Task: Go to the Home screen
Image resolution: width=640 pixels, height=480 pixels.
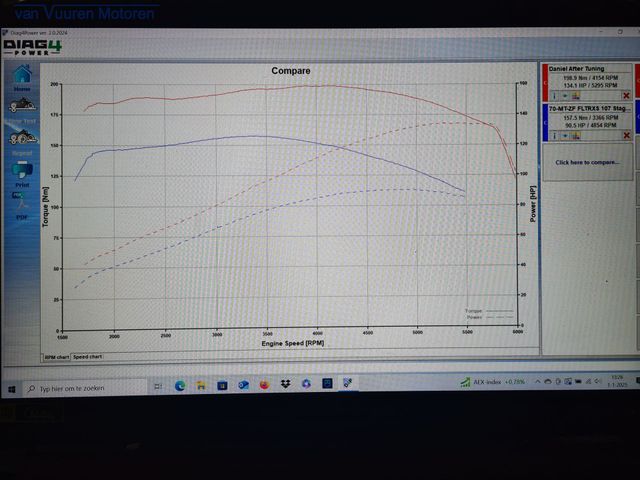Action: [x=21, y=80]
